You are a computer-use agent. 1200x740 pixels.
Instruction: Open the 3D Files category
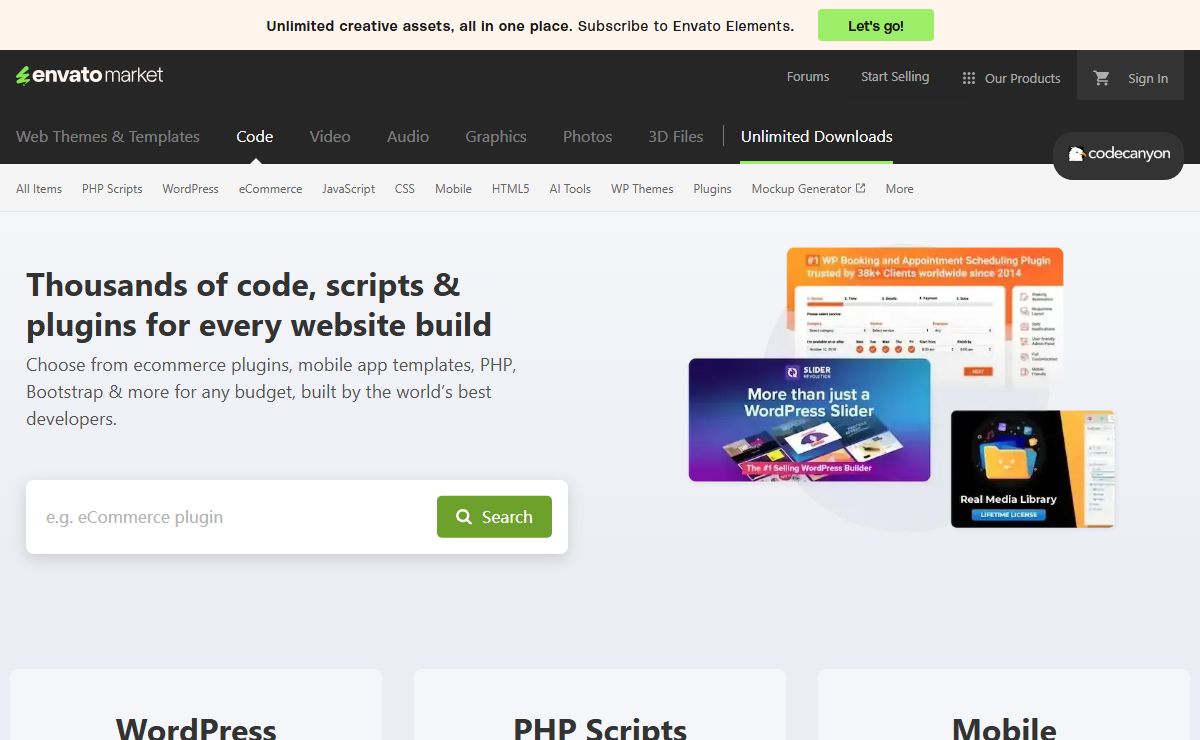pyautogui.click(x=676, y=137)
